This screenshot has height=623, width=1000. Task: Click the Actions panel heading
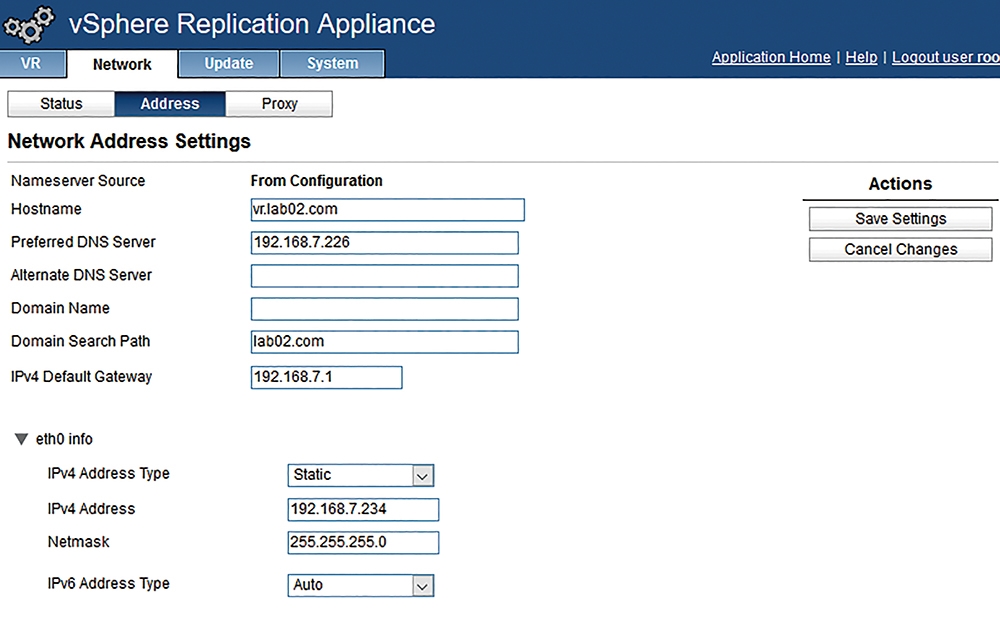900,184
